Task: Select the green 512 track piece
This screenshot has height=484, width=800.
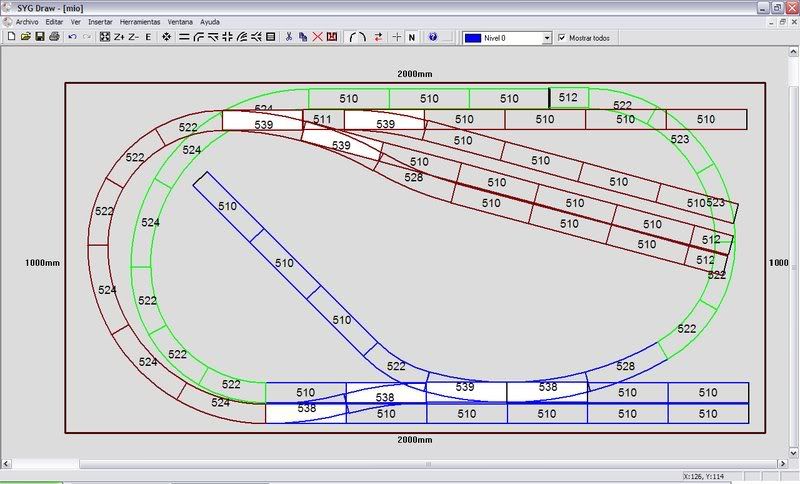Action: point(568,97)
